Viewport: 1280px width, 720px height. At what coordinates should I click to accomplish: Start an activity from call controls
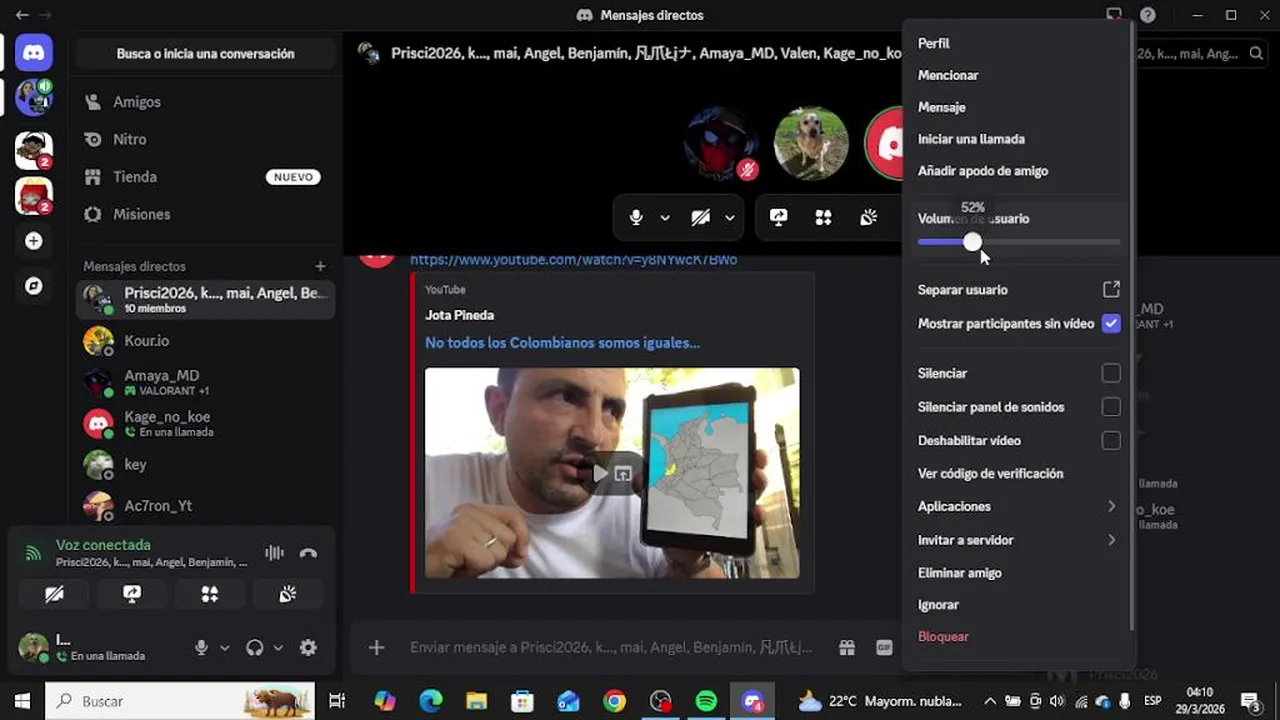823,218
